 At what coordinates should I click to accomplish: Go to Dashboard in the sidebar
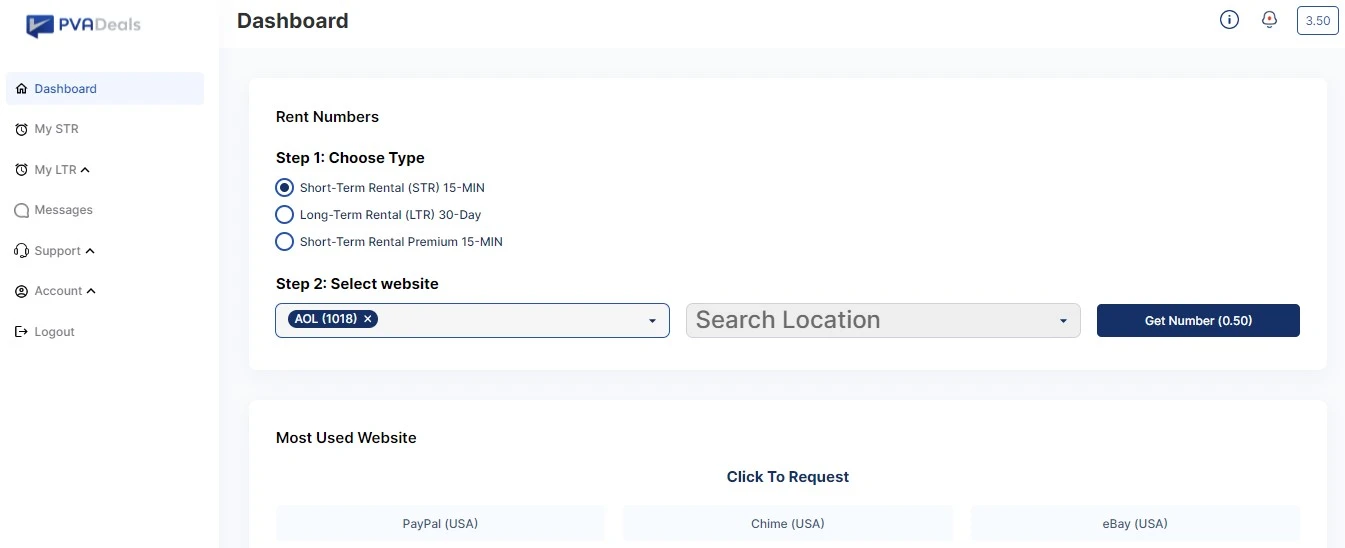[x=104, y=89]
